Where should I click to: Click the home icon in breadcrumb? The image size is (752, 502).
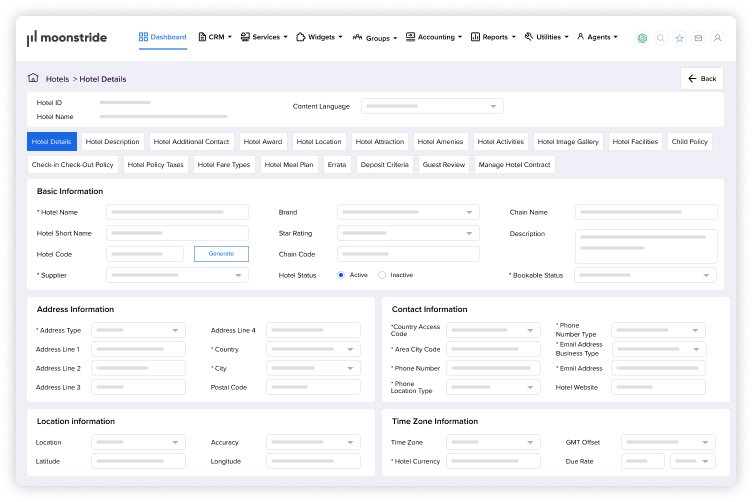(x=33, y=78)
